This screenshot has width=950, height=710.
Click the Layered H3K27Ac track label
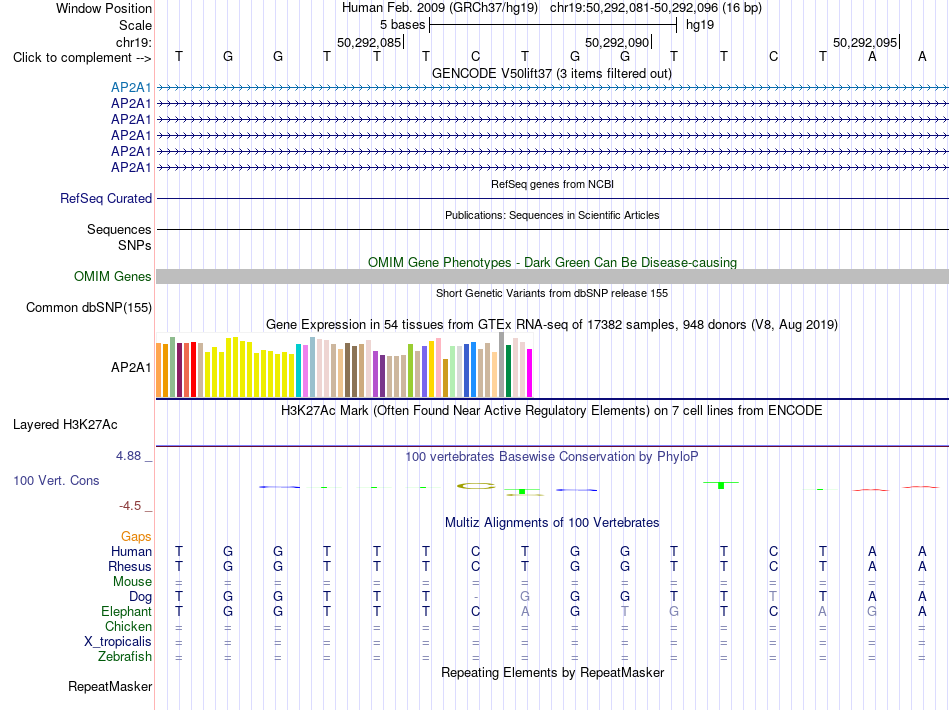[x=65, y=425]
